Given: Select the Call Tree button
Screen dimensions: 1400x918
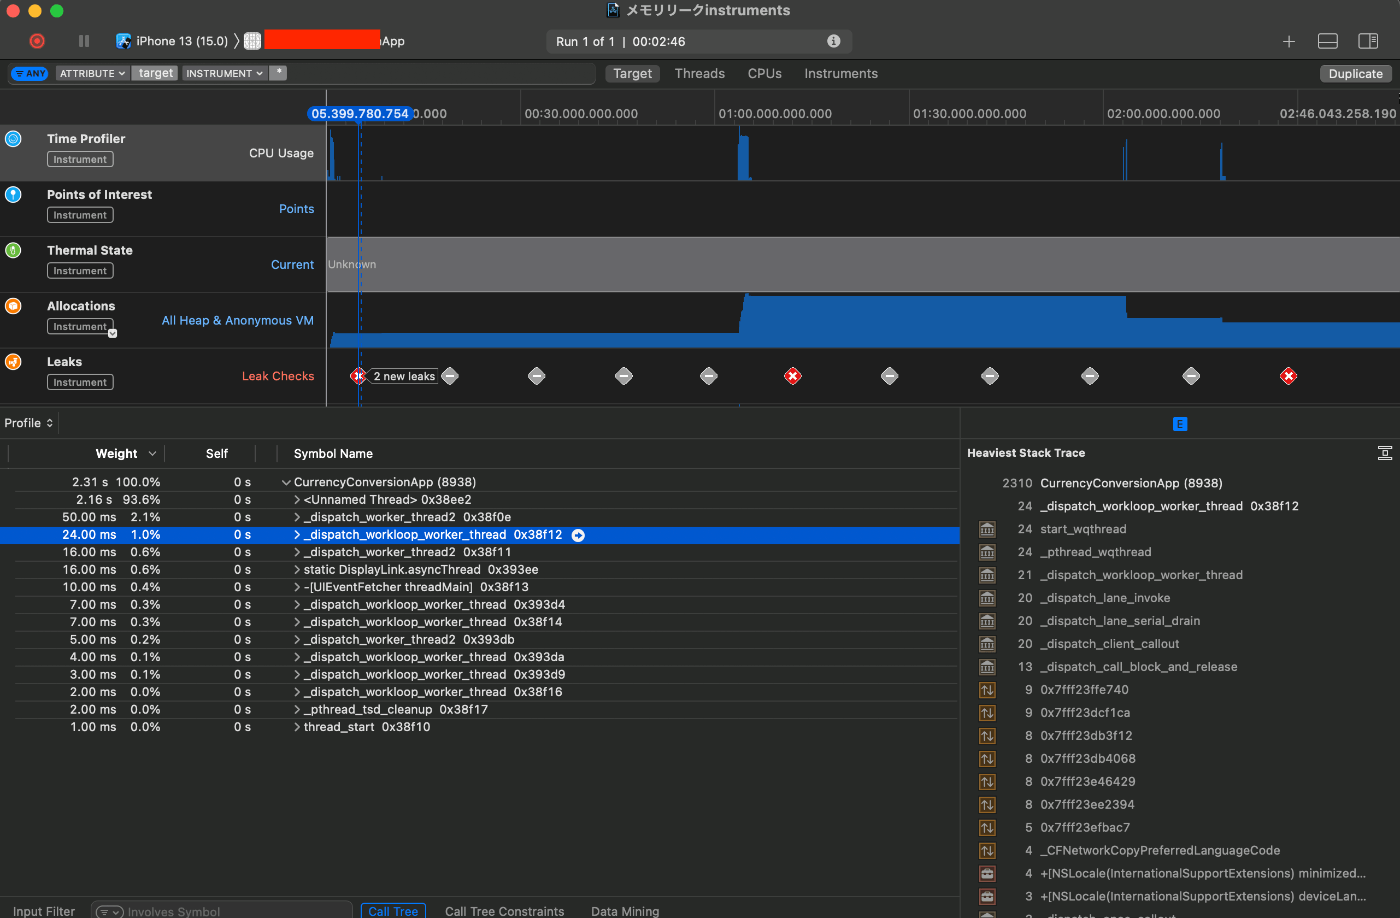Looking at the screenshot, I should (393, 911).
